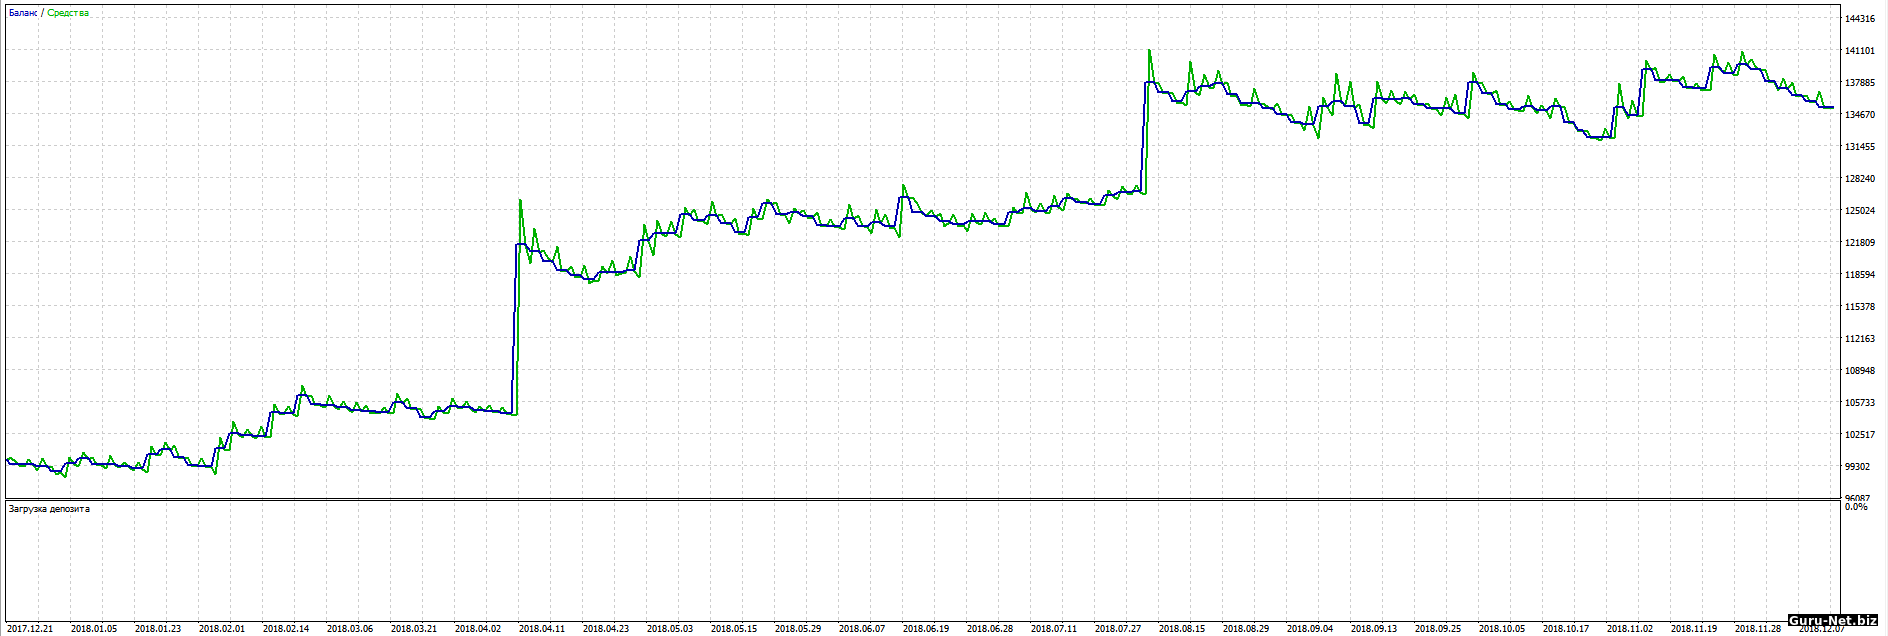Select the Загрузка депозита panel label

49,509
